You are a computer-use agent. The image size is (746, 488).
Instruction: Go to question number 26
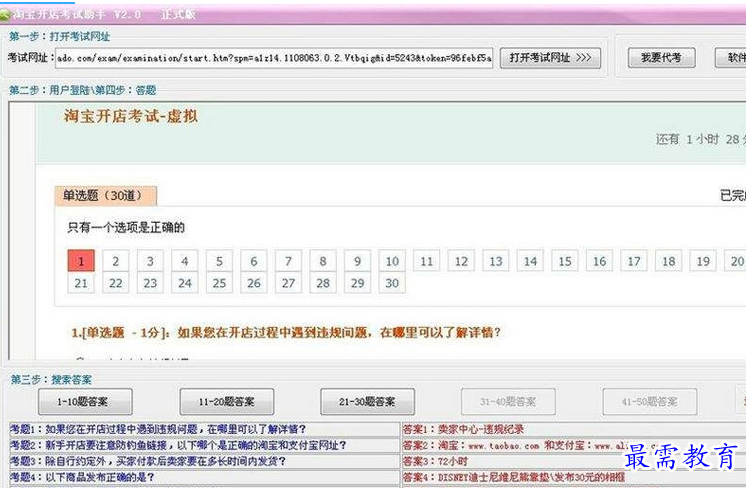[254, 283]
